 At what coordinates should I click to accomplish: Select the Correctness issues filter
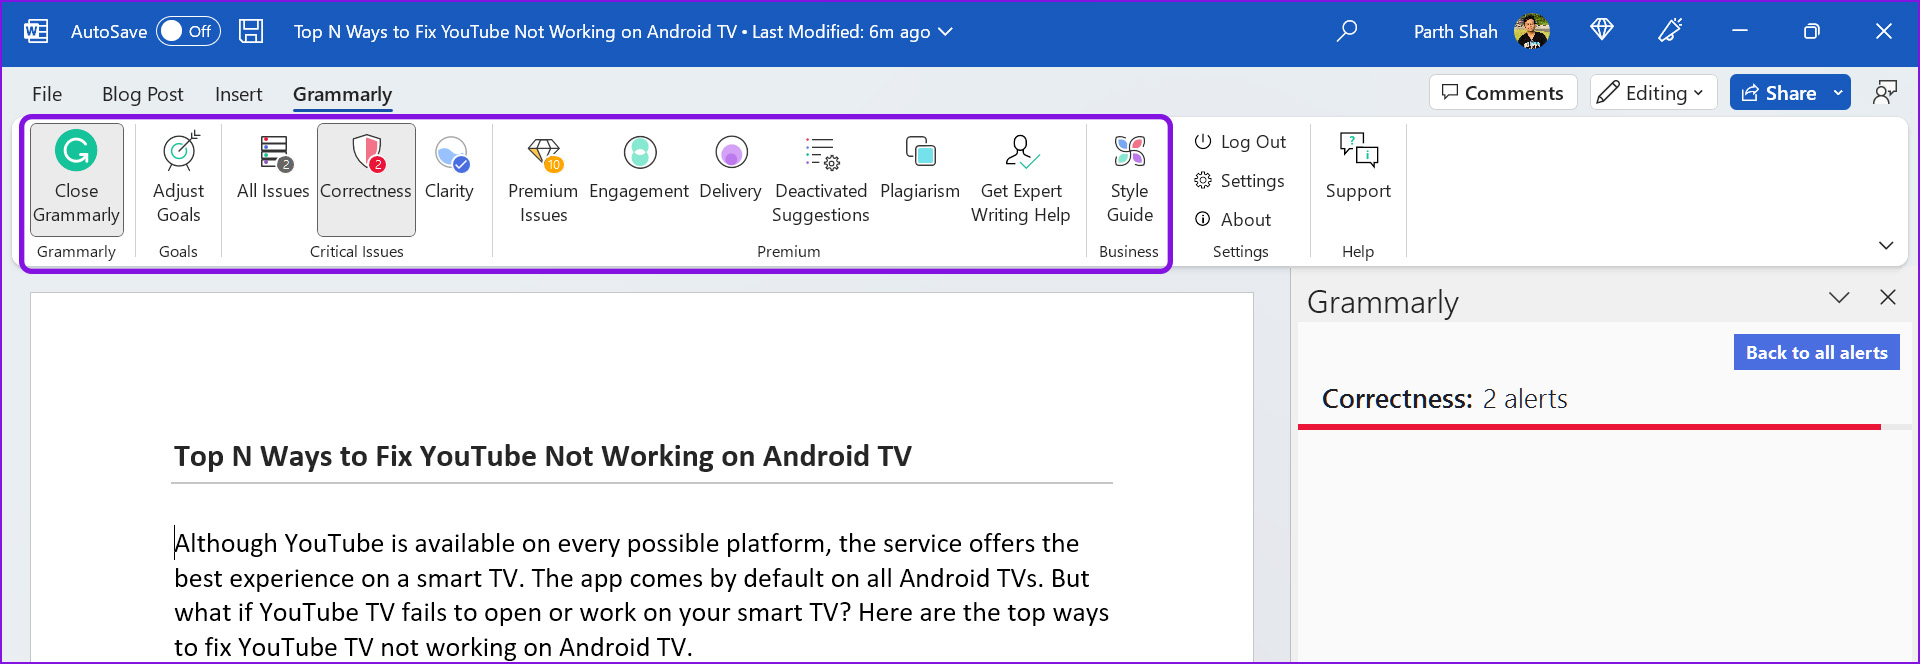point(366,180)
